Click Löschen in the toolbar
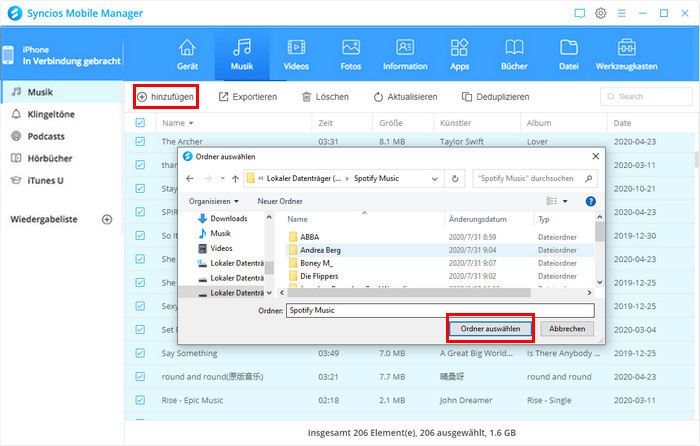The width and height of the screenshot is (700, 446). (325, 97)
